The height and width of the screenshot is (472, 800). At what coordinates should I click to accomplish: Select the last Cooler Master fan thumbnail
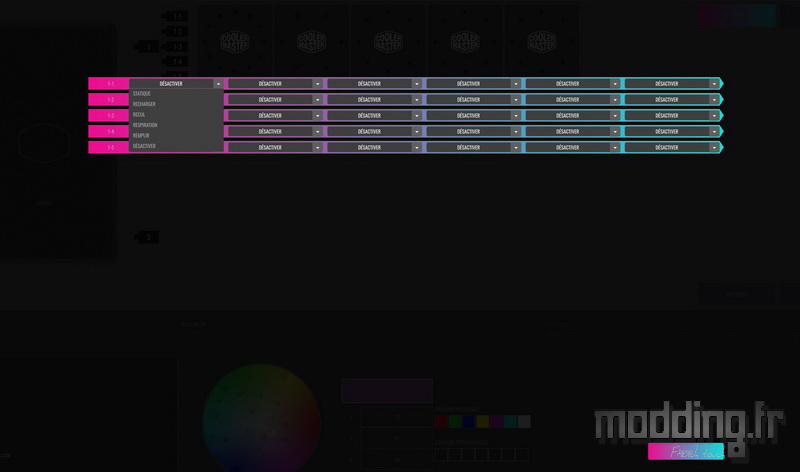(542, 41)
